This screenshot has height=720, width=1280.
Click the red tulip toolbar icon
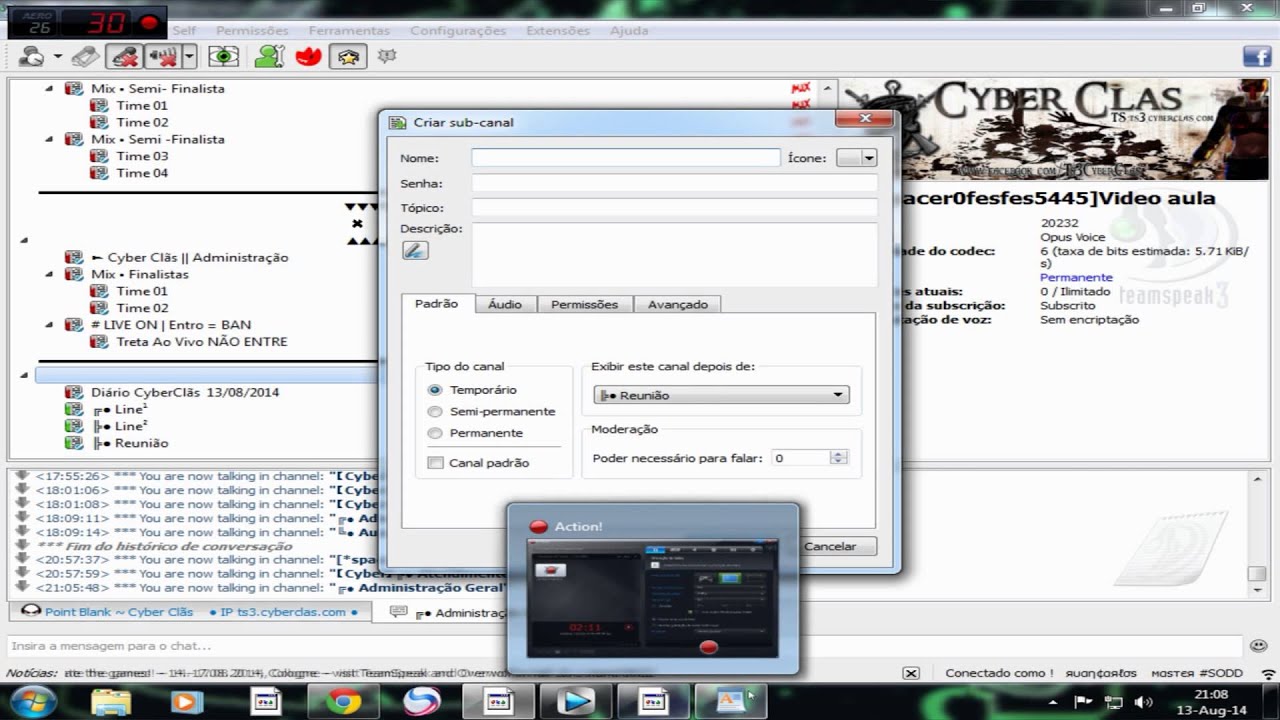tap(308, 56)
